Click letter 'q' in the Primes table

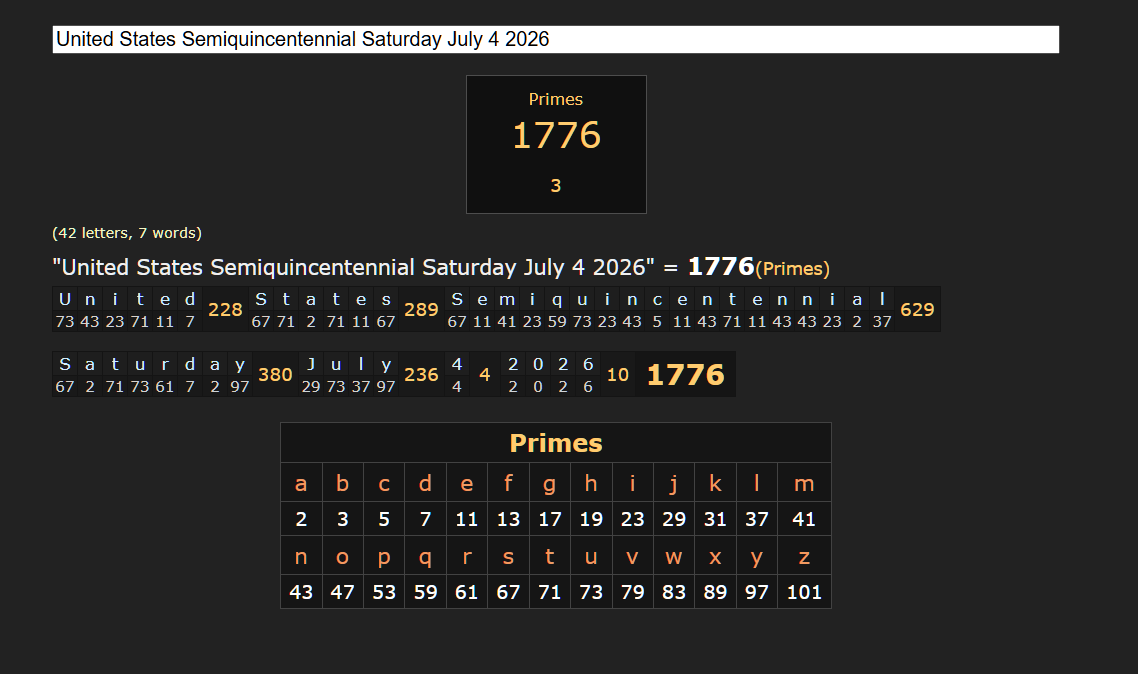click(x=425, y=558)
